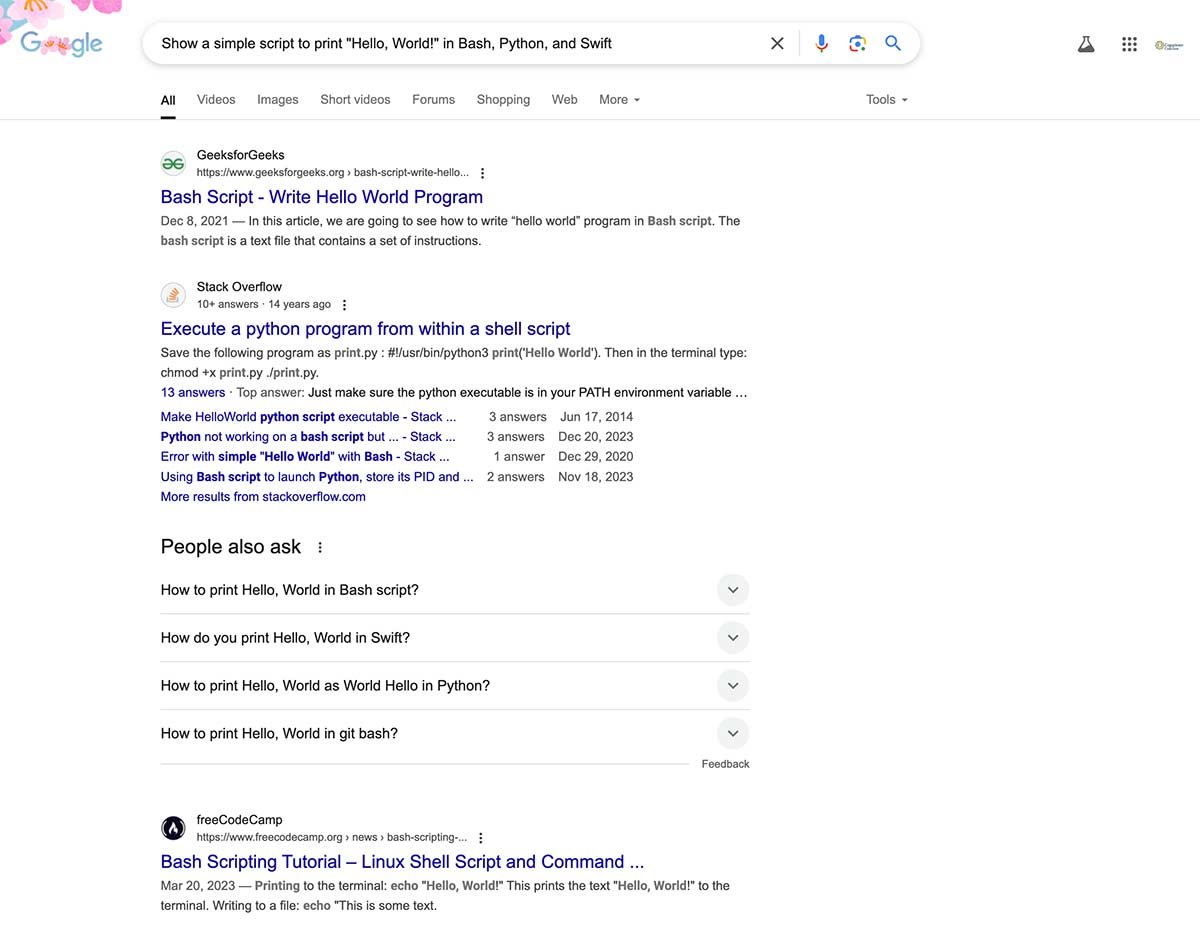The height and width of the screenshot is (927, 1200).
Task: Clear the search box text
Action: (777, 44)
